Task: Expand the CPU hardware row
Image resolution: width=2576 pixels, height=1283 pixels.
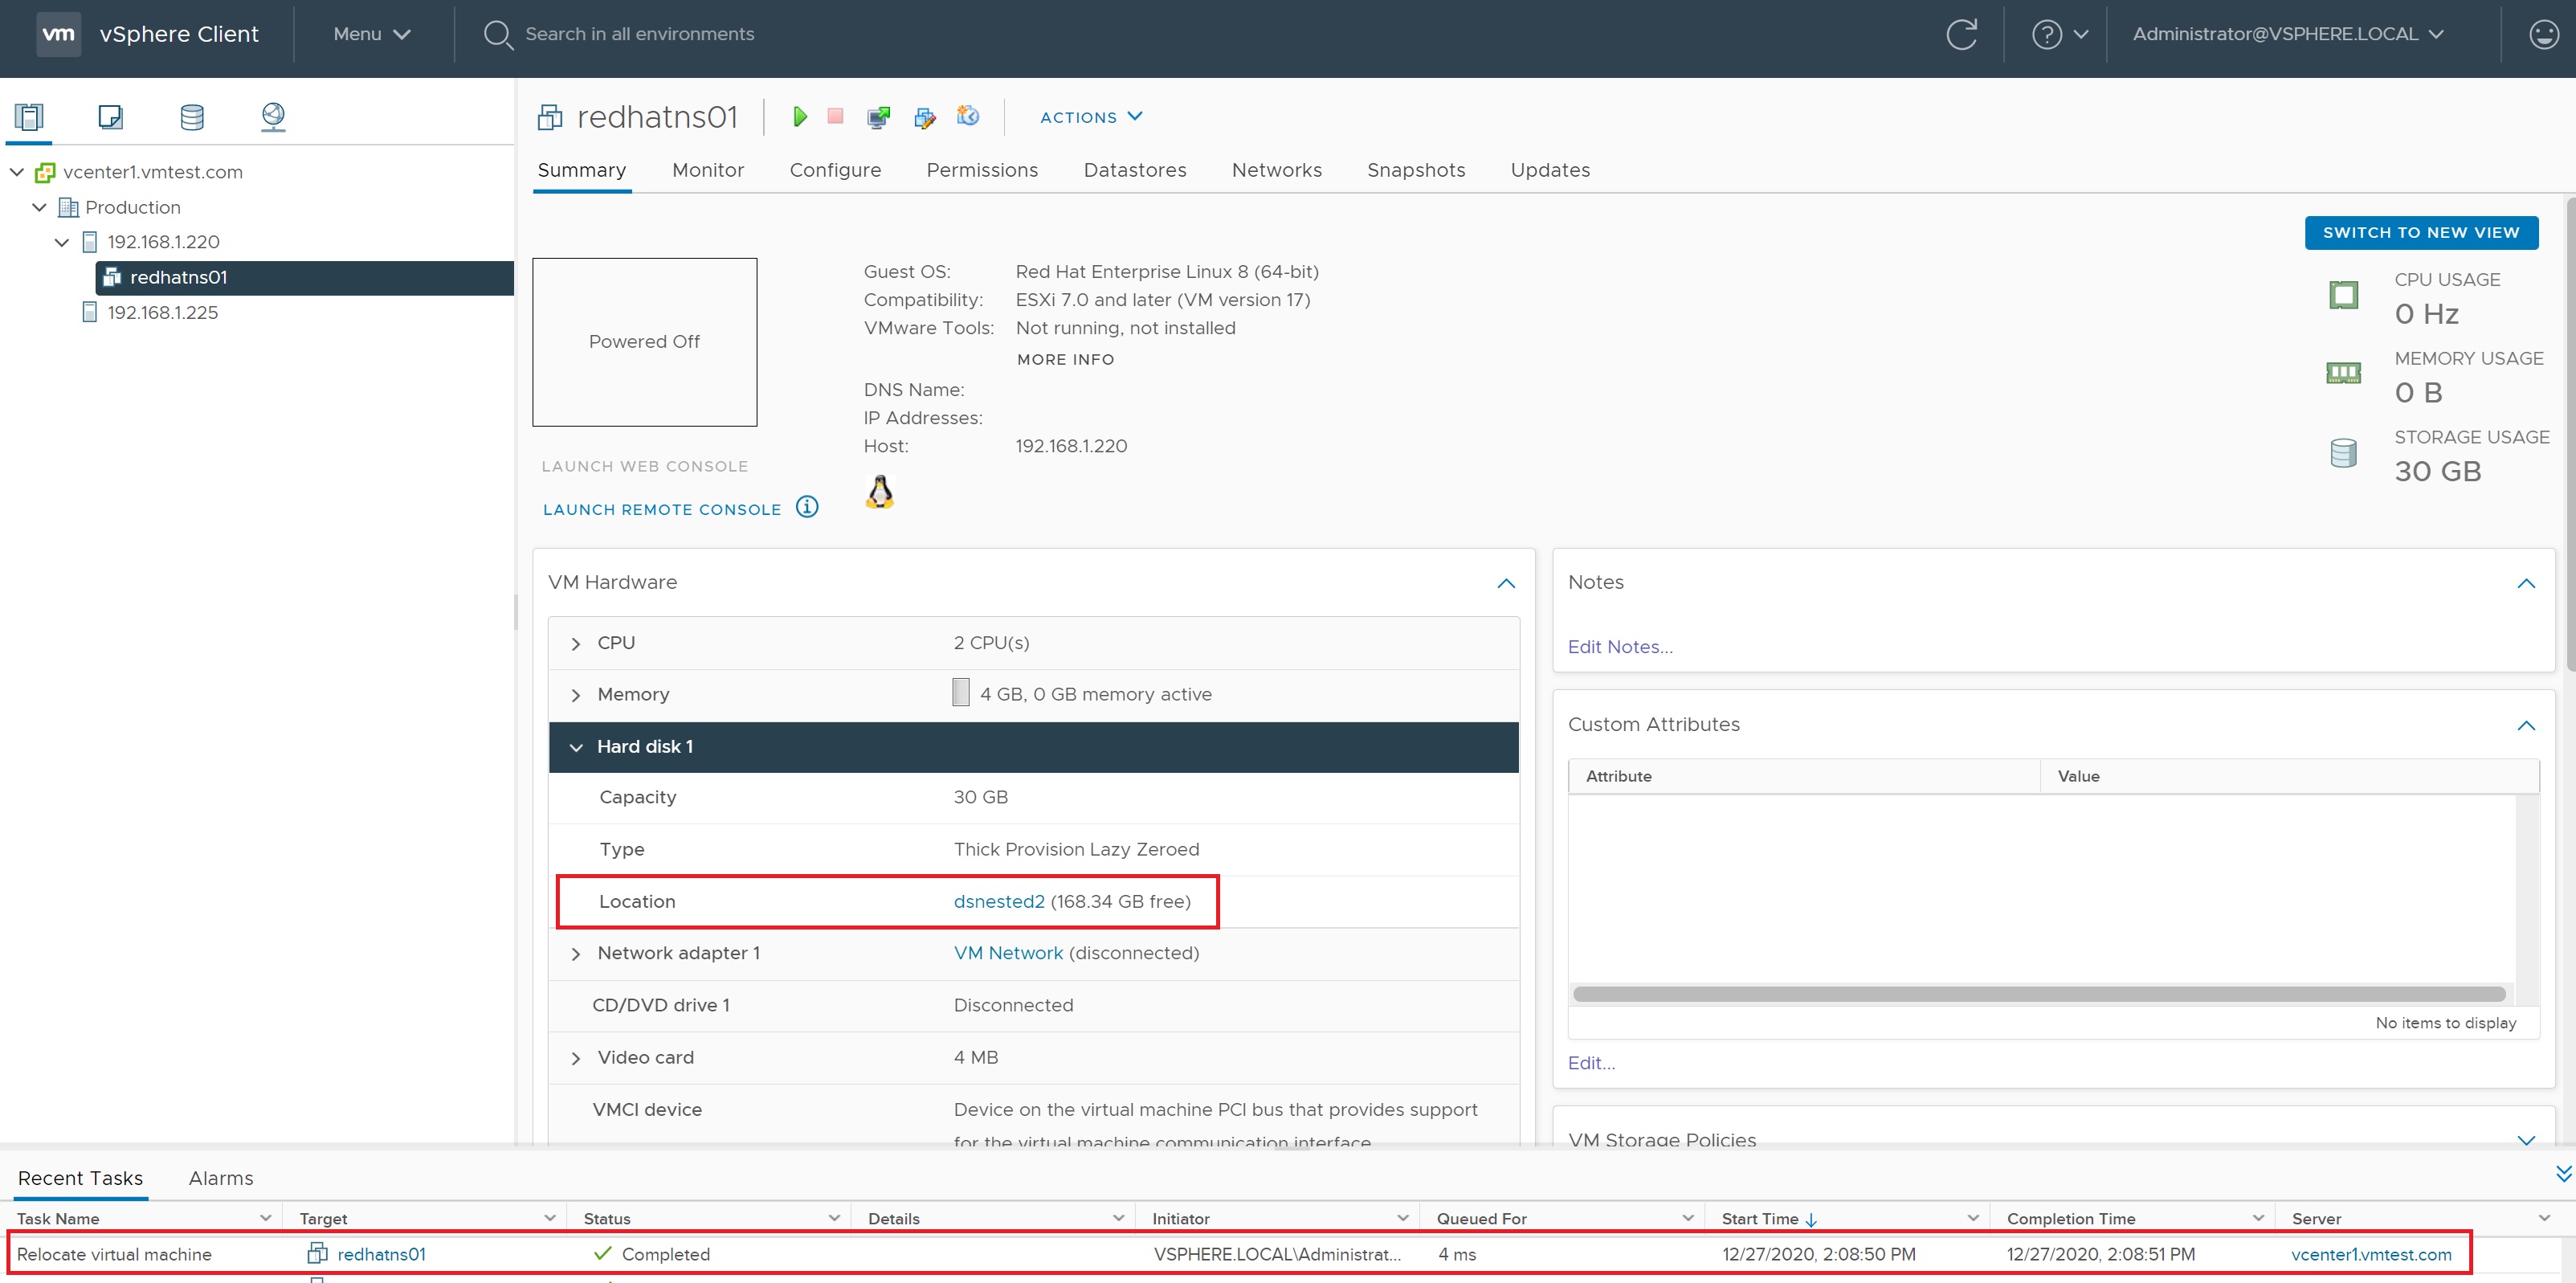Action: coord(576,644)
